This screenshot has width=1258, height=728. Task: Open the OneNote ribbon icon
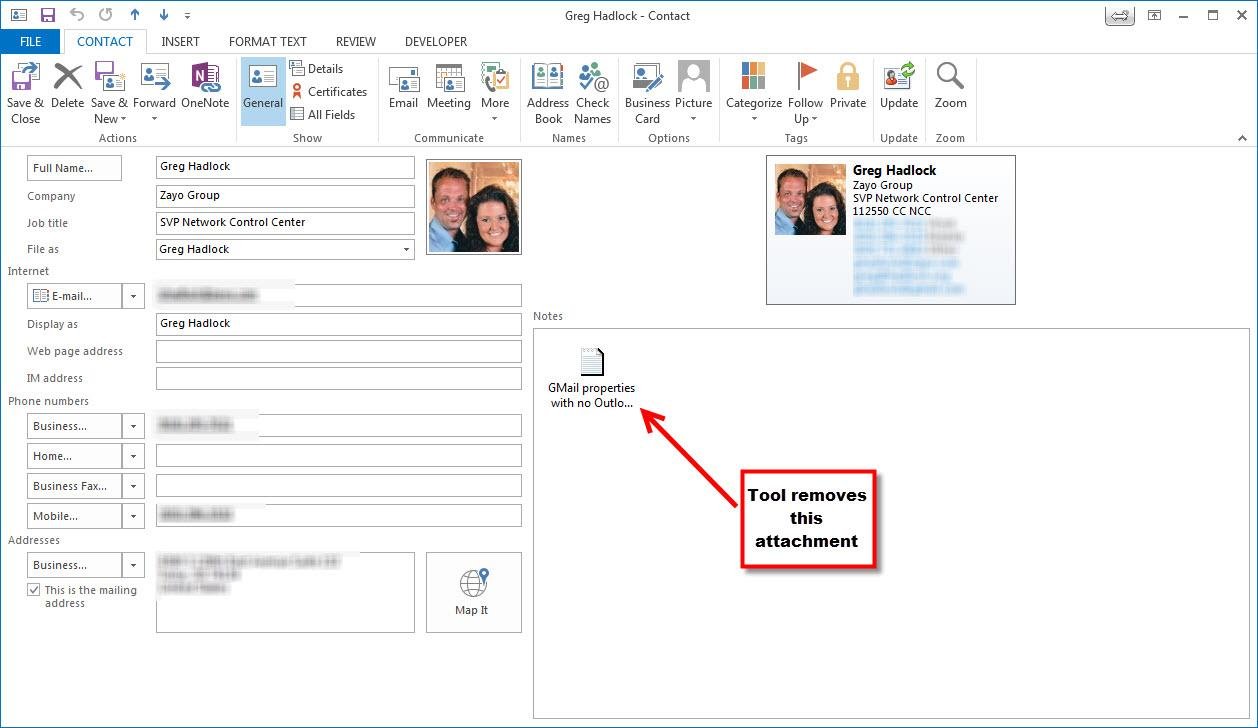205,87
